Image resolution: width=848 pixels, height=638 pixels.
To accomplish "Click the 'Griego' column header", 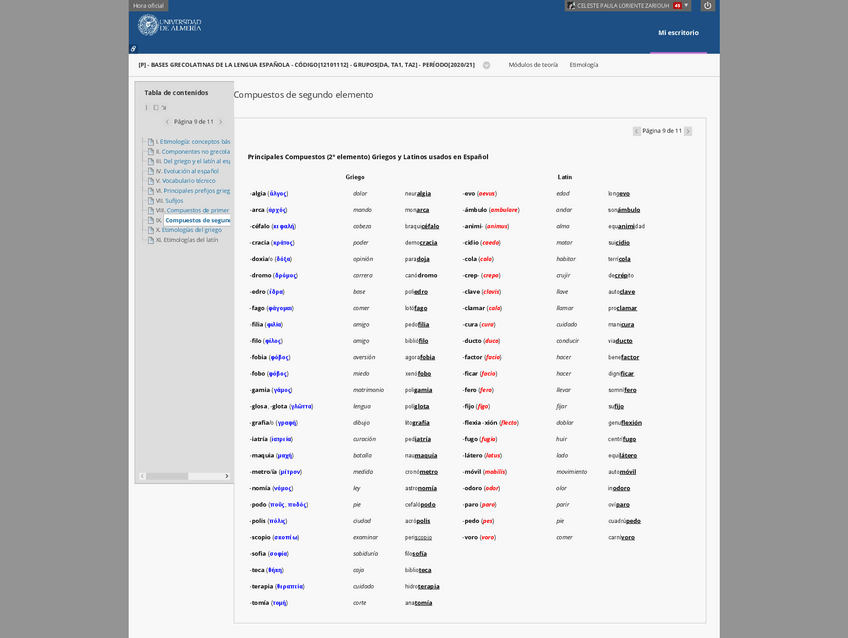I will (x=355, y=177).
